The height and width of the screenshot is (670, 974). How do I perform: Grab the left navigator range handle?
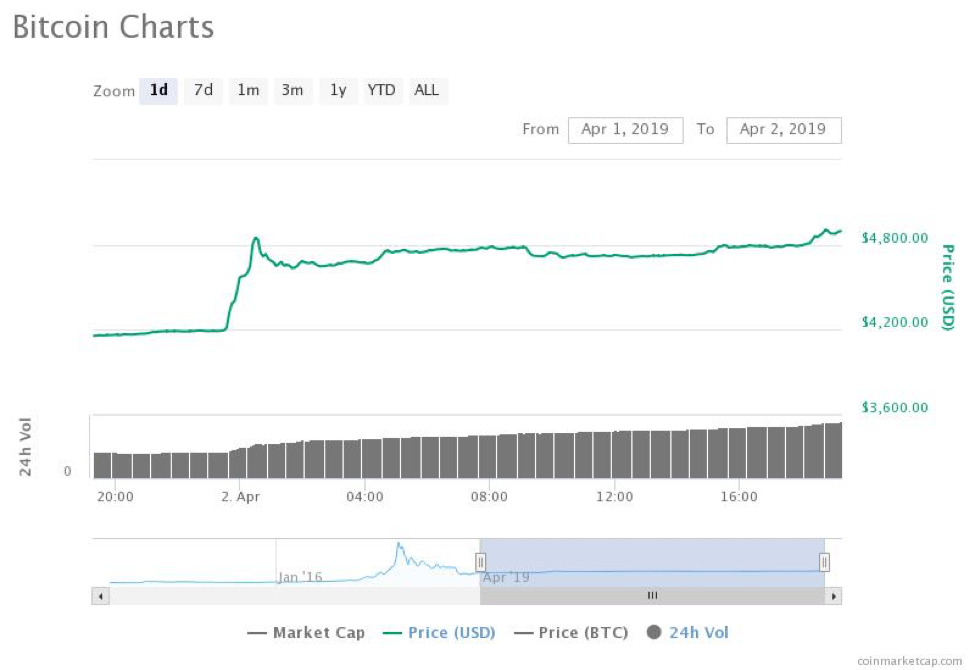click(x=480, y=563)
